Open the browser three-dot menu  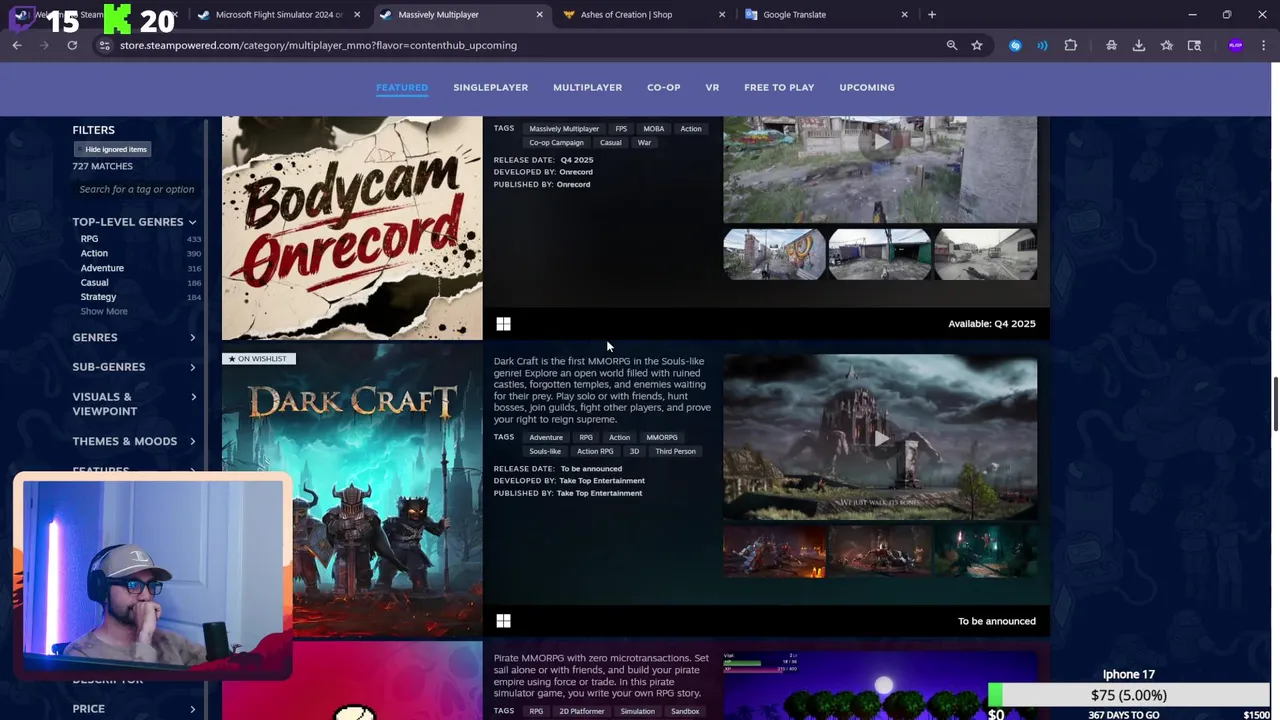click(x=1264, y=45)
